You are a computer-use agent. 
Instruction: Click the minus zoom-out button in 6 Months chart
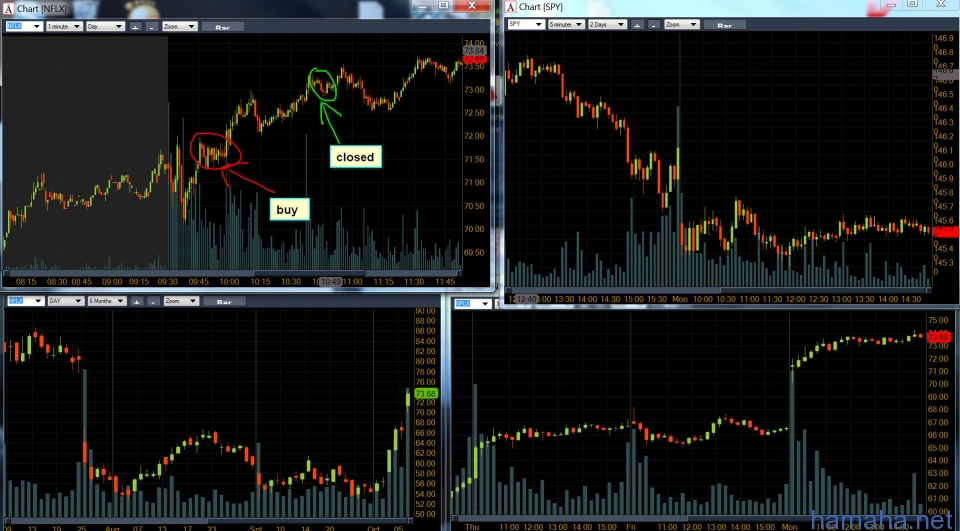(x=154, y=301)
